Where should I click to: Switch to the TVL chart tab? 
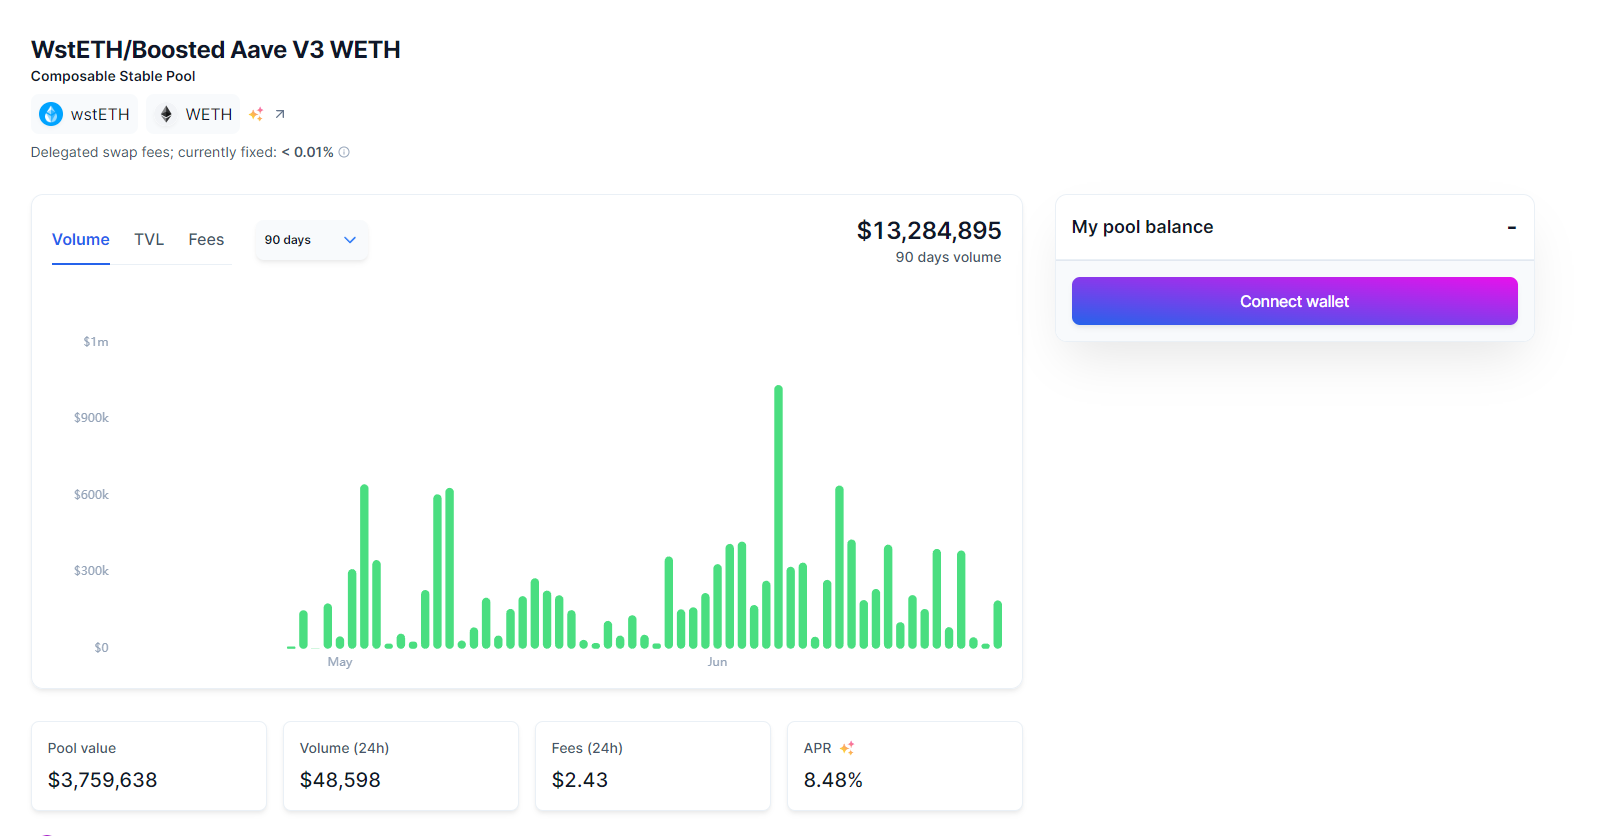[149, 240]
